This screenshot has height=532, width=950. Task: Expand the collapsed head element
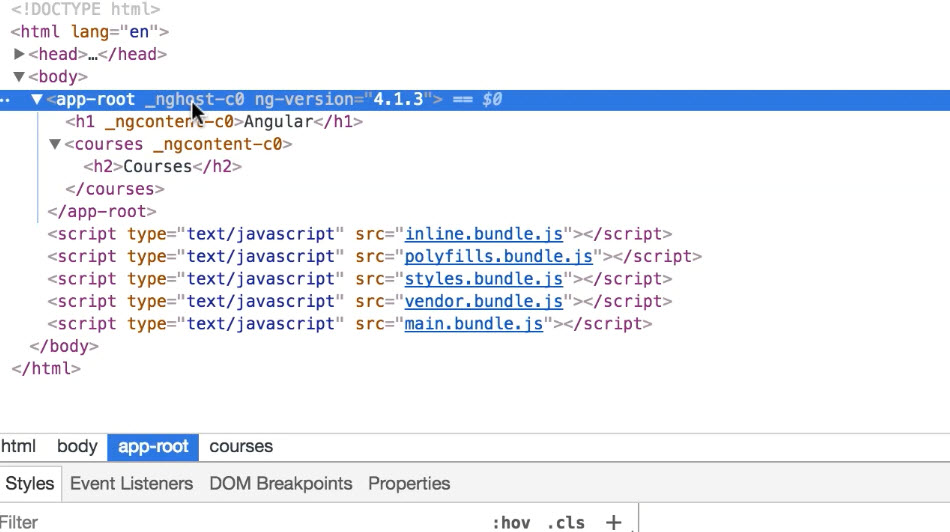[x=19, y=55]
